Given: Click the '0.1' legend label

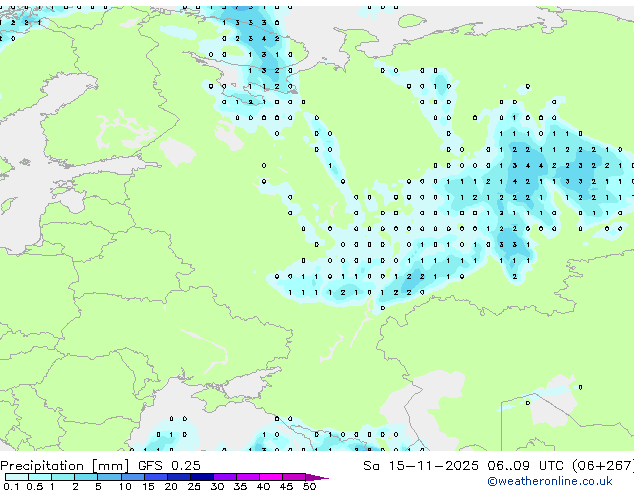Looking at the screenshot, I should [x=11, y=486].
